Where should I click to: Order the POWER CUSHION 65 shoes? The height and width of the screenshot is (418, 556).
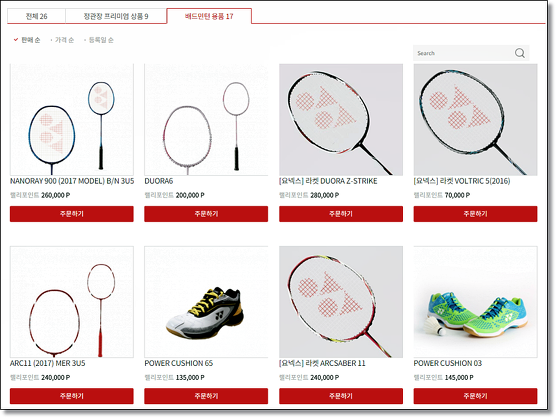pyautogui.click(x=206, y=396)
